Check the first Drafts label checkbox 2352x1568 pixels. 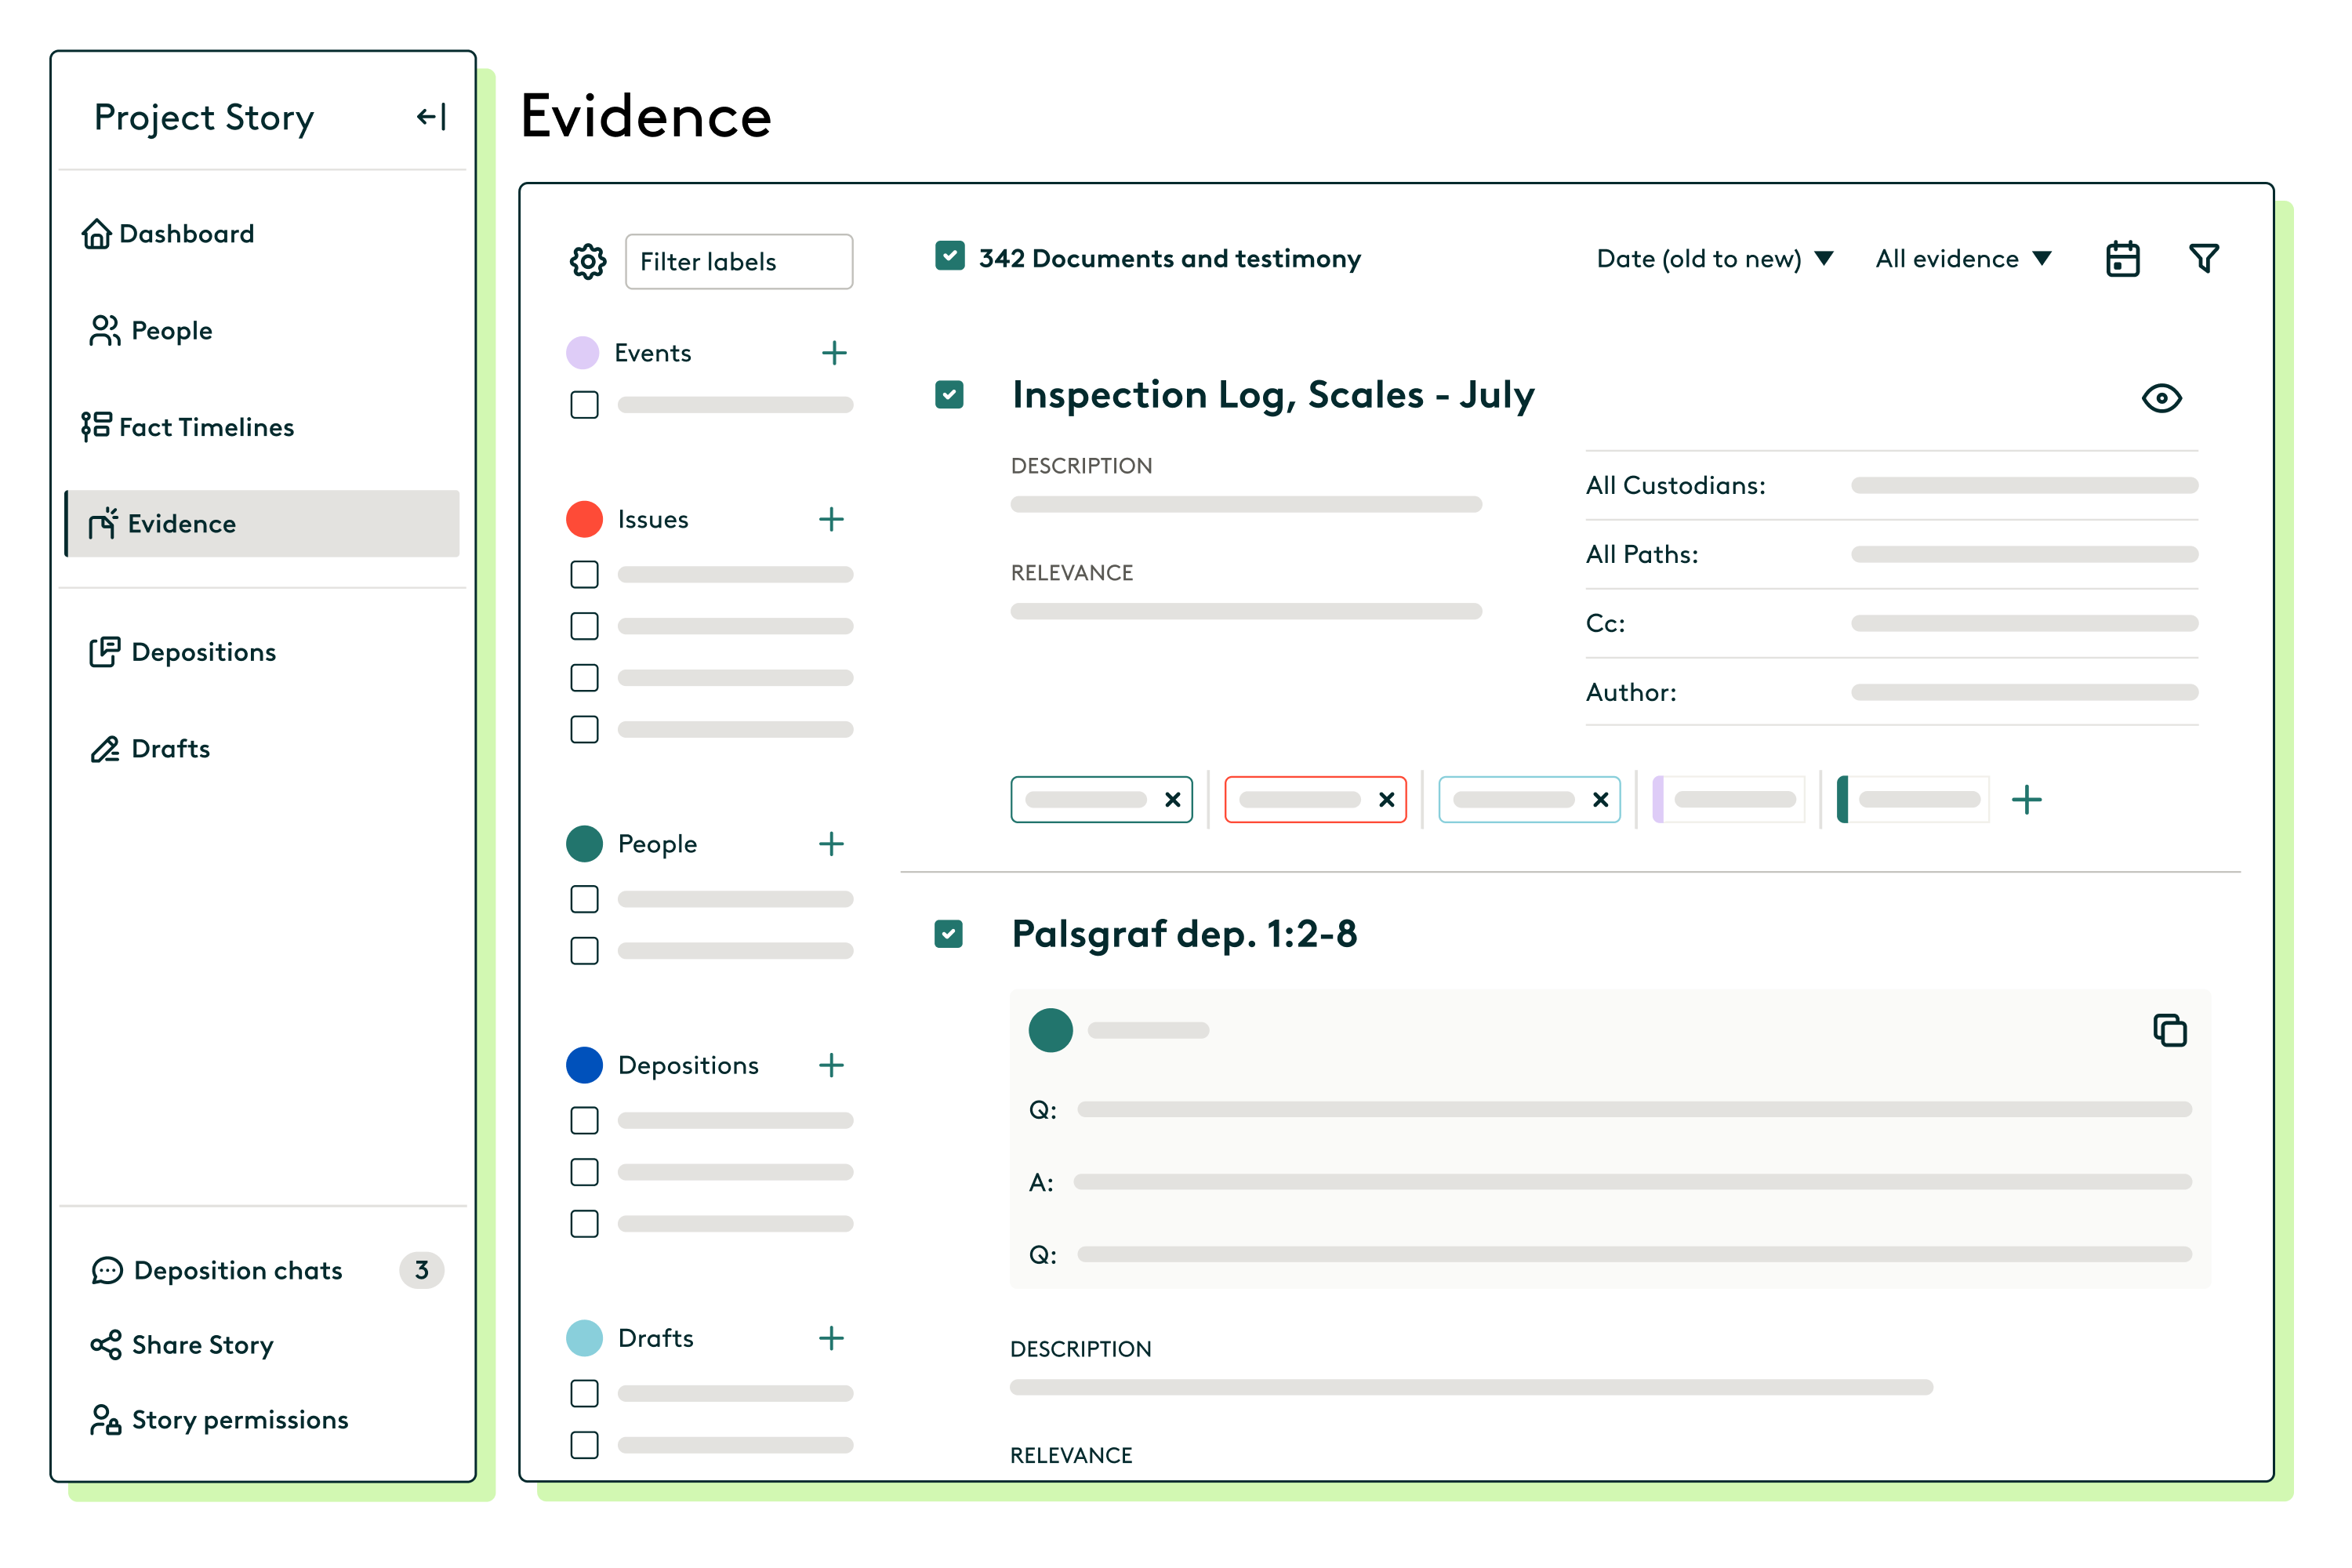[x=584, y=1393]
